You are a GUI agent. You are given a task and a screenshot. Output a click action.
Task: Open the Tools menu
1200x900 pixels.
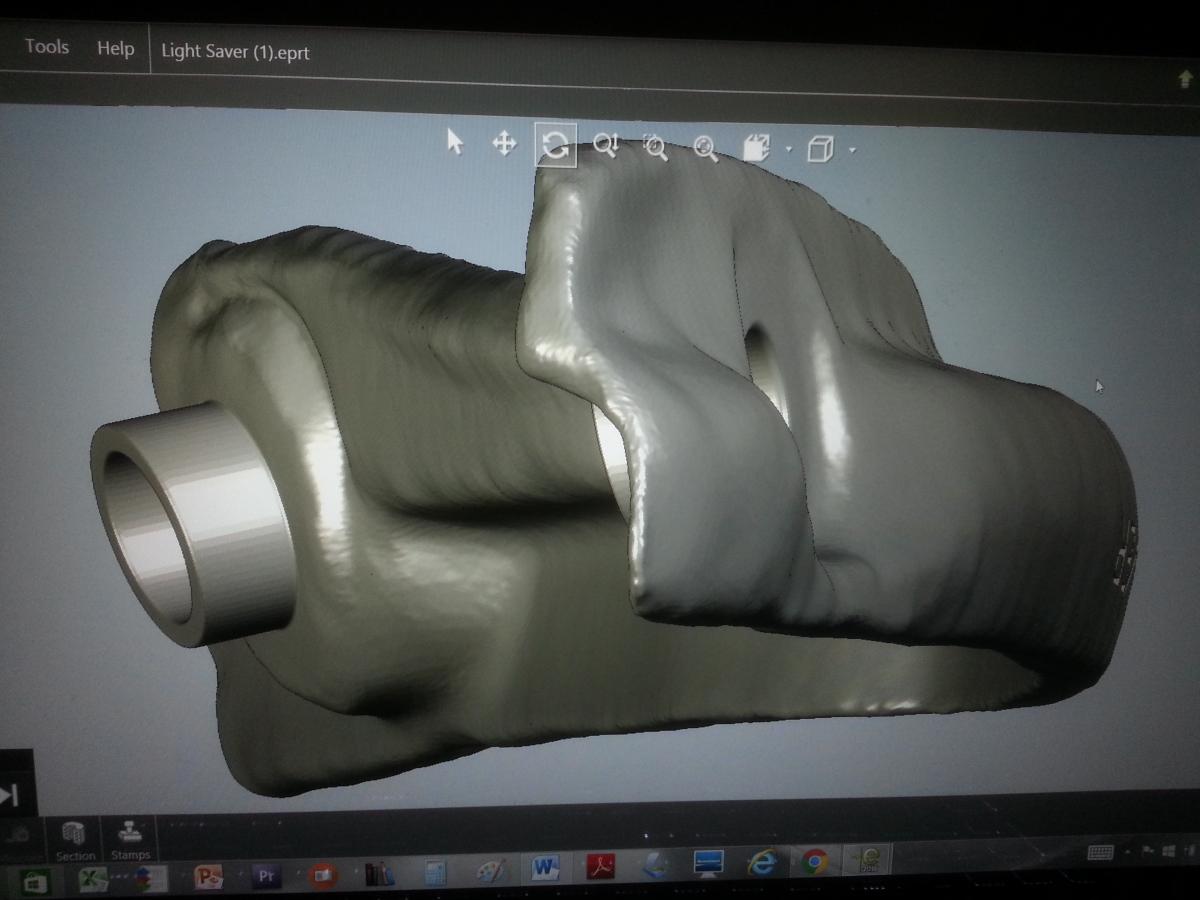point(47,47)
